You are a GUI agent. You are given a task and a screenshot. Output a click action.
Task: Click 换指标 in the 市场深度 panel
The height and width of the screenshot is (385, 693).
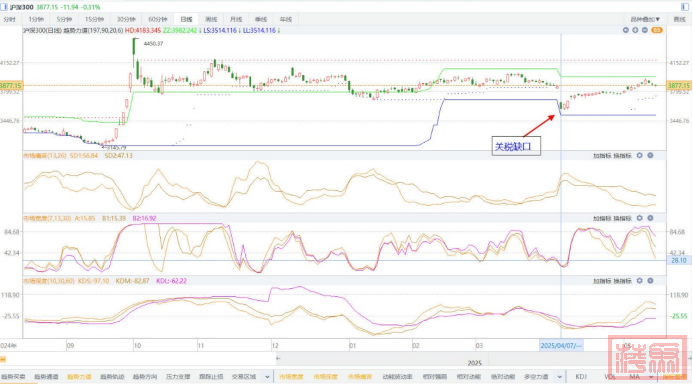(x=623, y=281)
